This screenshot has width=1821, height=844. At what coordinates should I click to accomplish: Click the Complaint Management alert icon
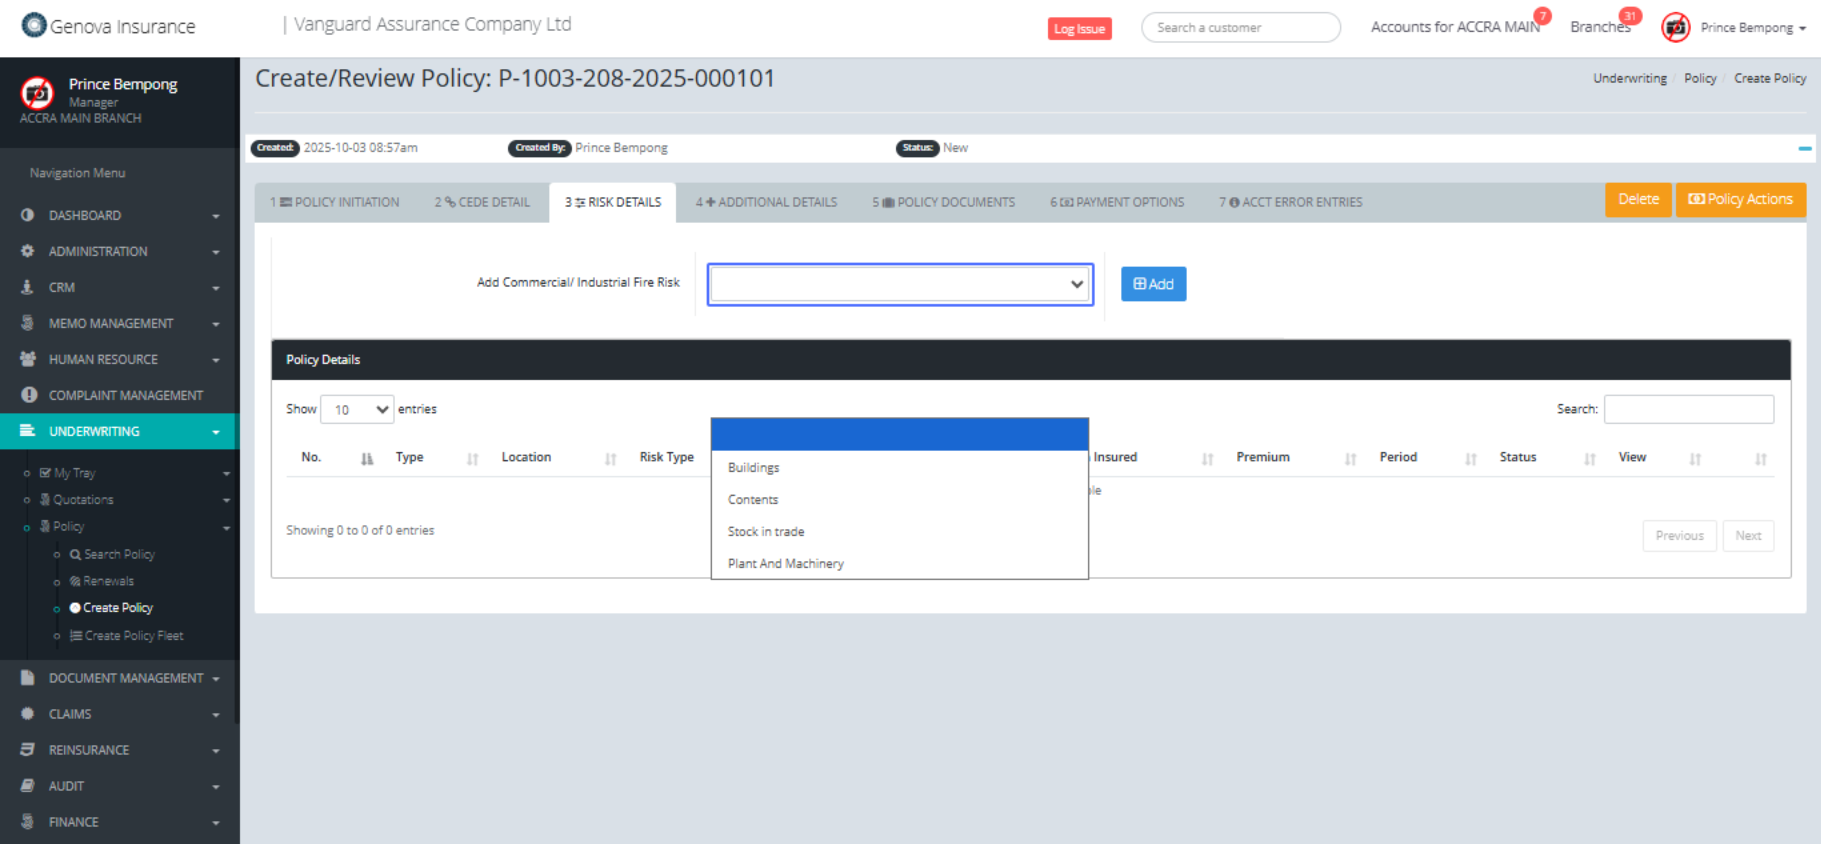[x=28, y=395]
